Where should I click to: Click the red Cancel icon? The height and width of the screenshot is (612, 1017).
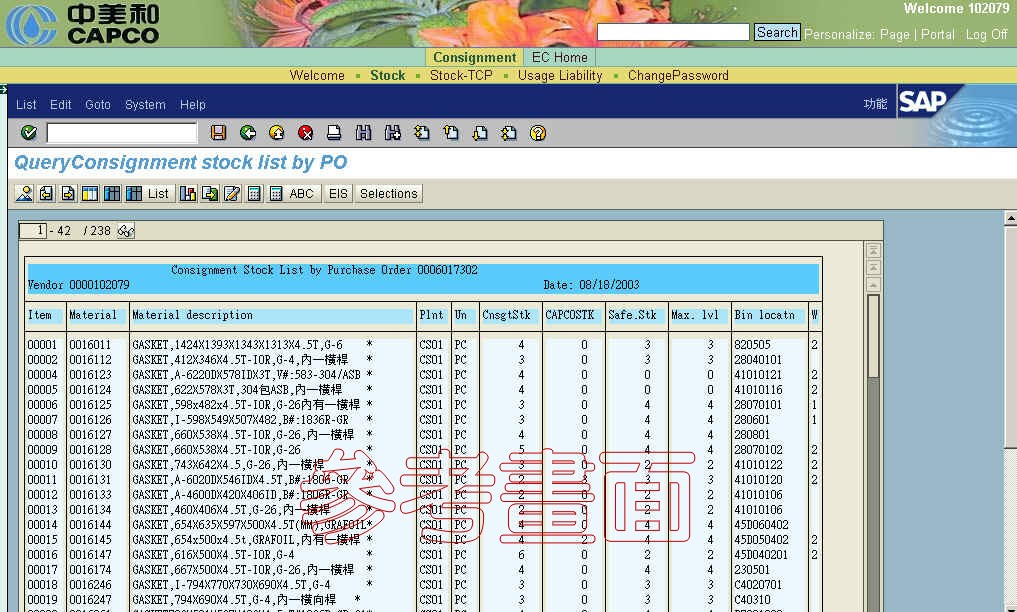(x=306, y=133)
